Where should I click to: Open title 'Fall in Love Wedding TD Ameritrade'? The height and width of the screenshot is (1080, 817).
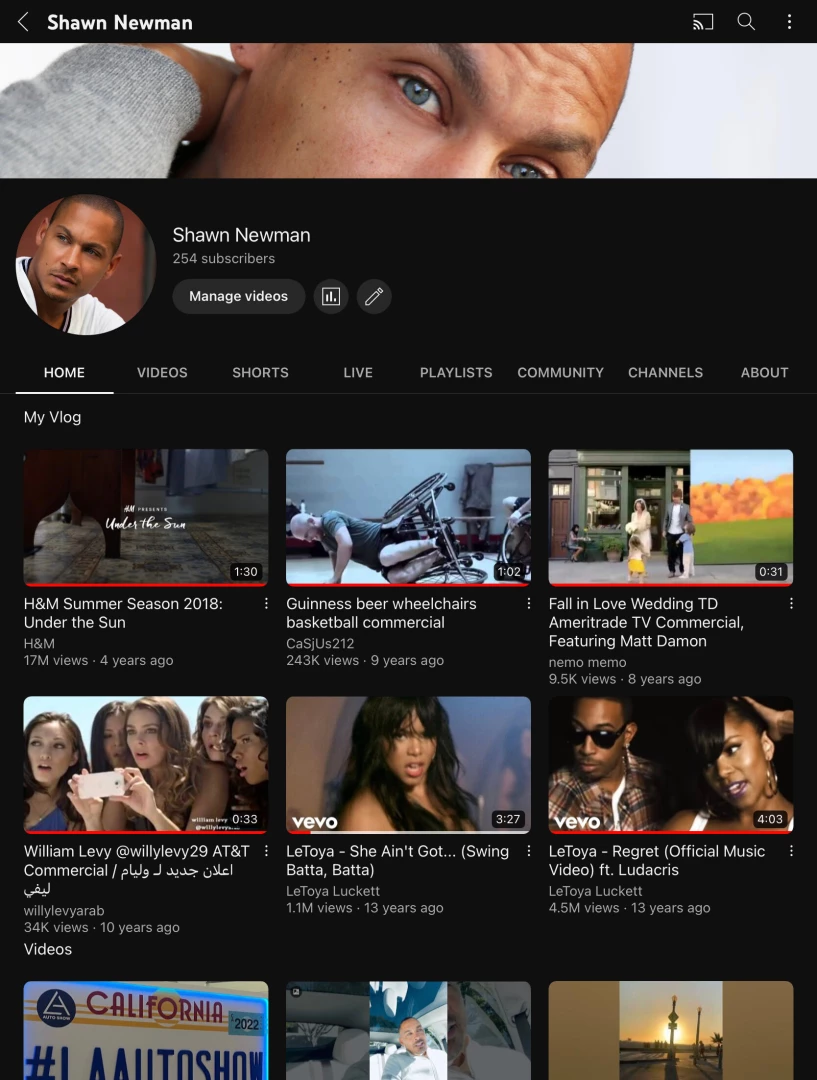(646, 623)
